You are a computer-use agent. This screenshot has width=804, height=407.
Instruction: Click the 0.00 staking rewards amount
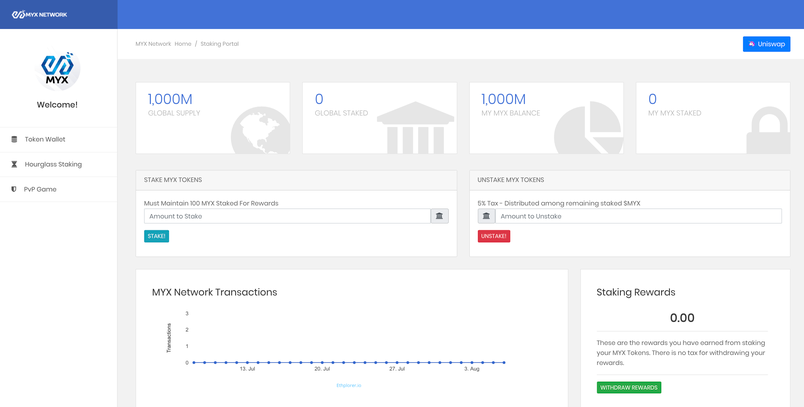tap(682, 318)
